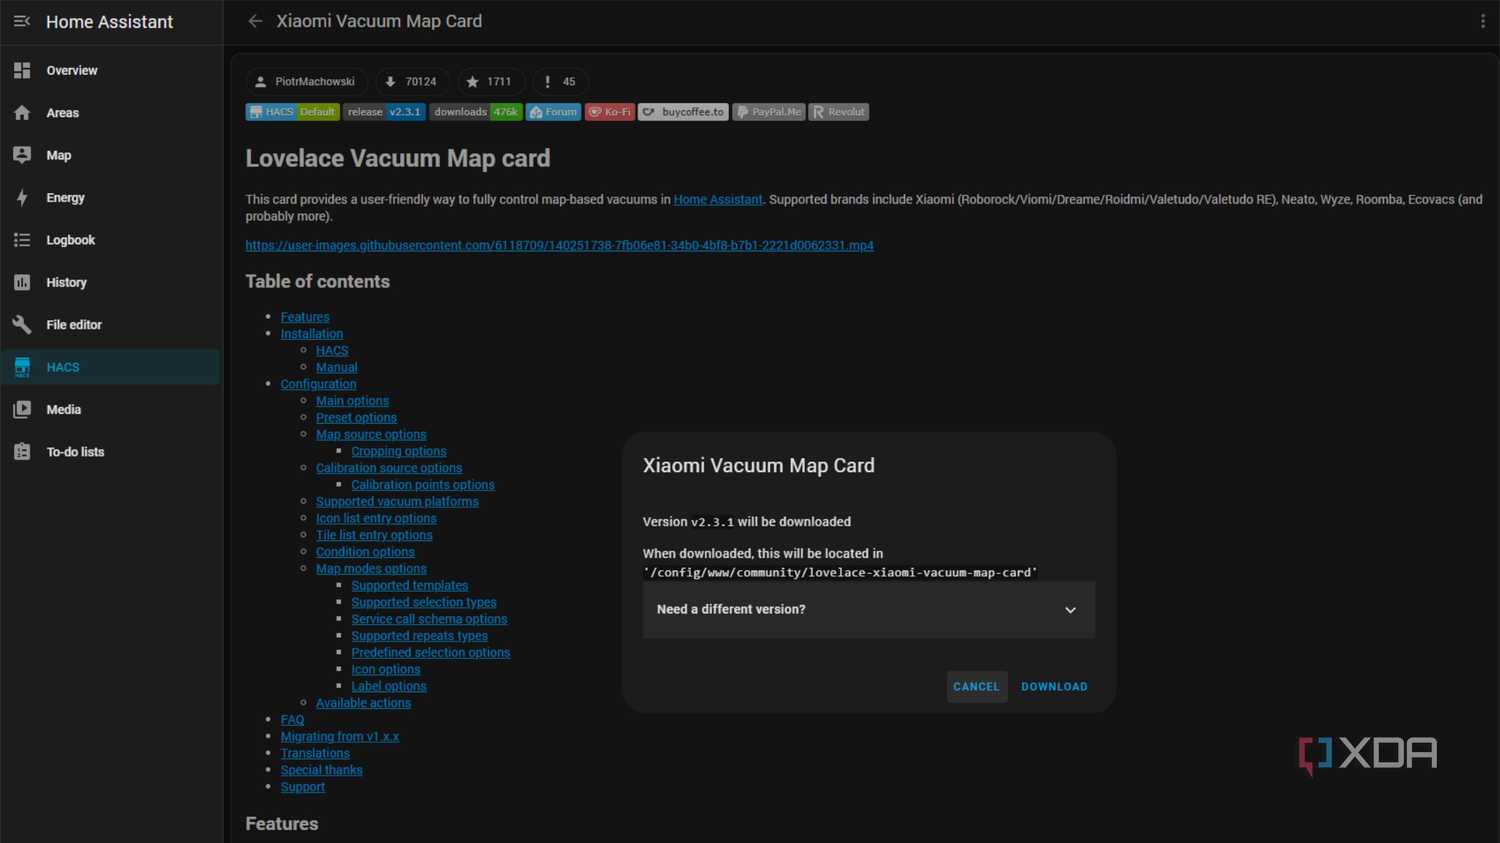
Task: Click the HACS Default badge
Action: click(x=293, y=112)
